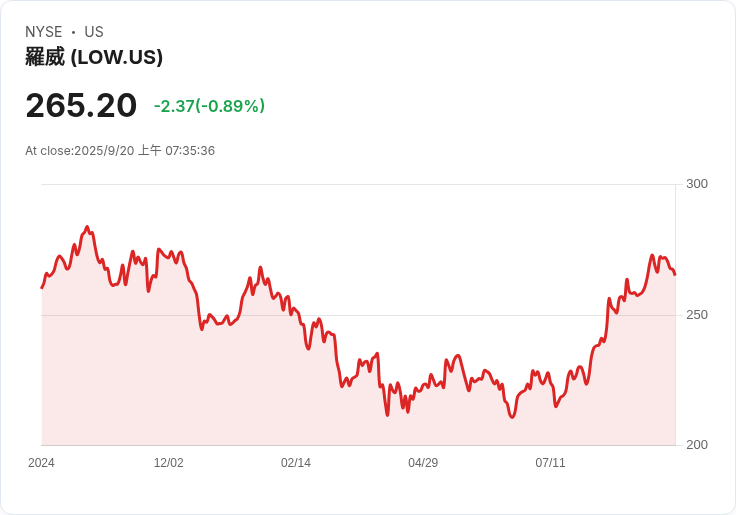Click the top gridline at the 300 level
This screenshot has height=515, width=736.
pos(360,184)
